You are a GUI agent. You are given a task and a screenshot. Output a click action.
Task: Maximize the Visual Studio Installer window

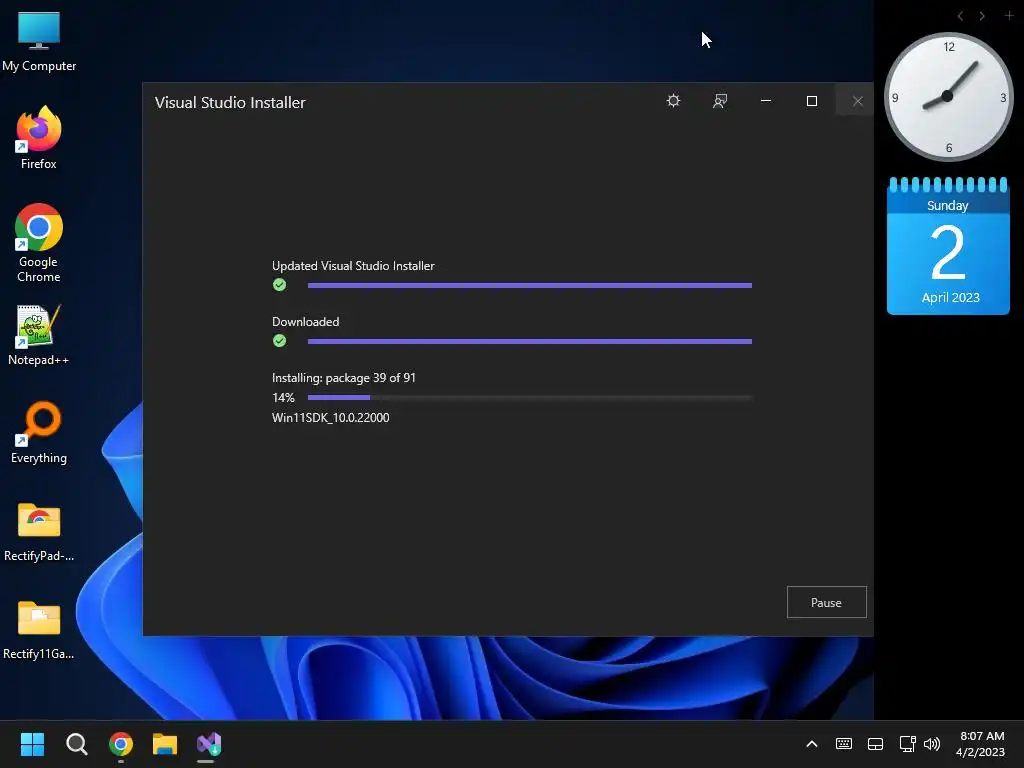tap(812, 101)
